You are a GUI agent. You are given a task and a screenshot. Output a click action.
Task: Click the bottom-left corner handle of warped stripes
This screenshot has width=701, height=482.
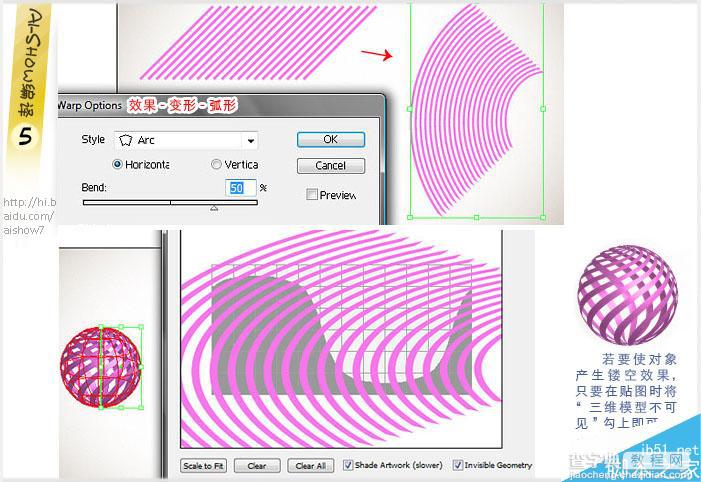pyautogui.click(x=410, y=217)
